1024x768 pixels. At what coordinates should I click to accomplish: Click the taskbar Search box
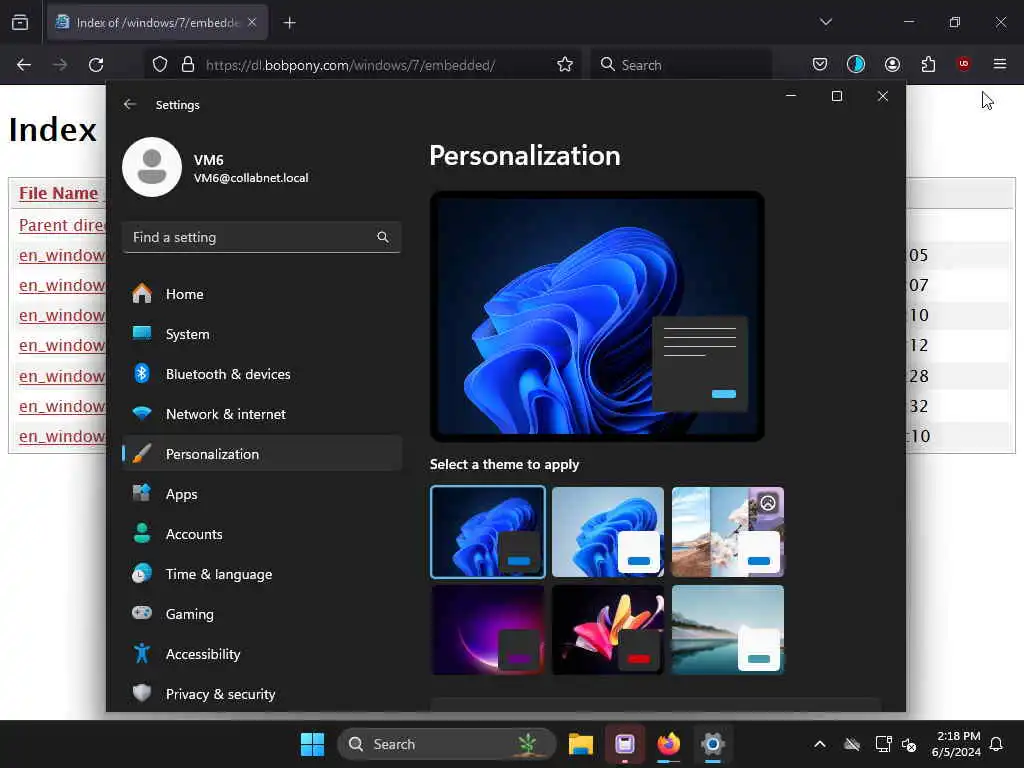click(x=447, y=744)
